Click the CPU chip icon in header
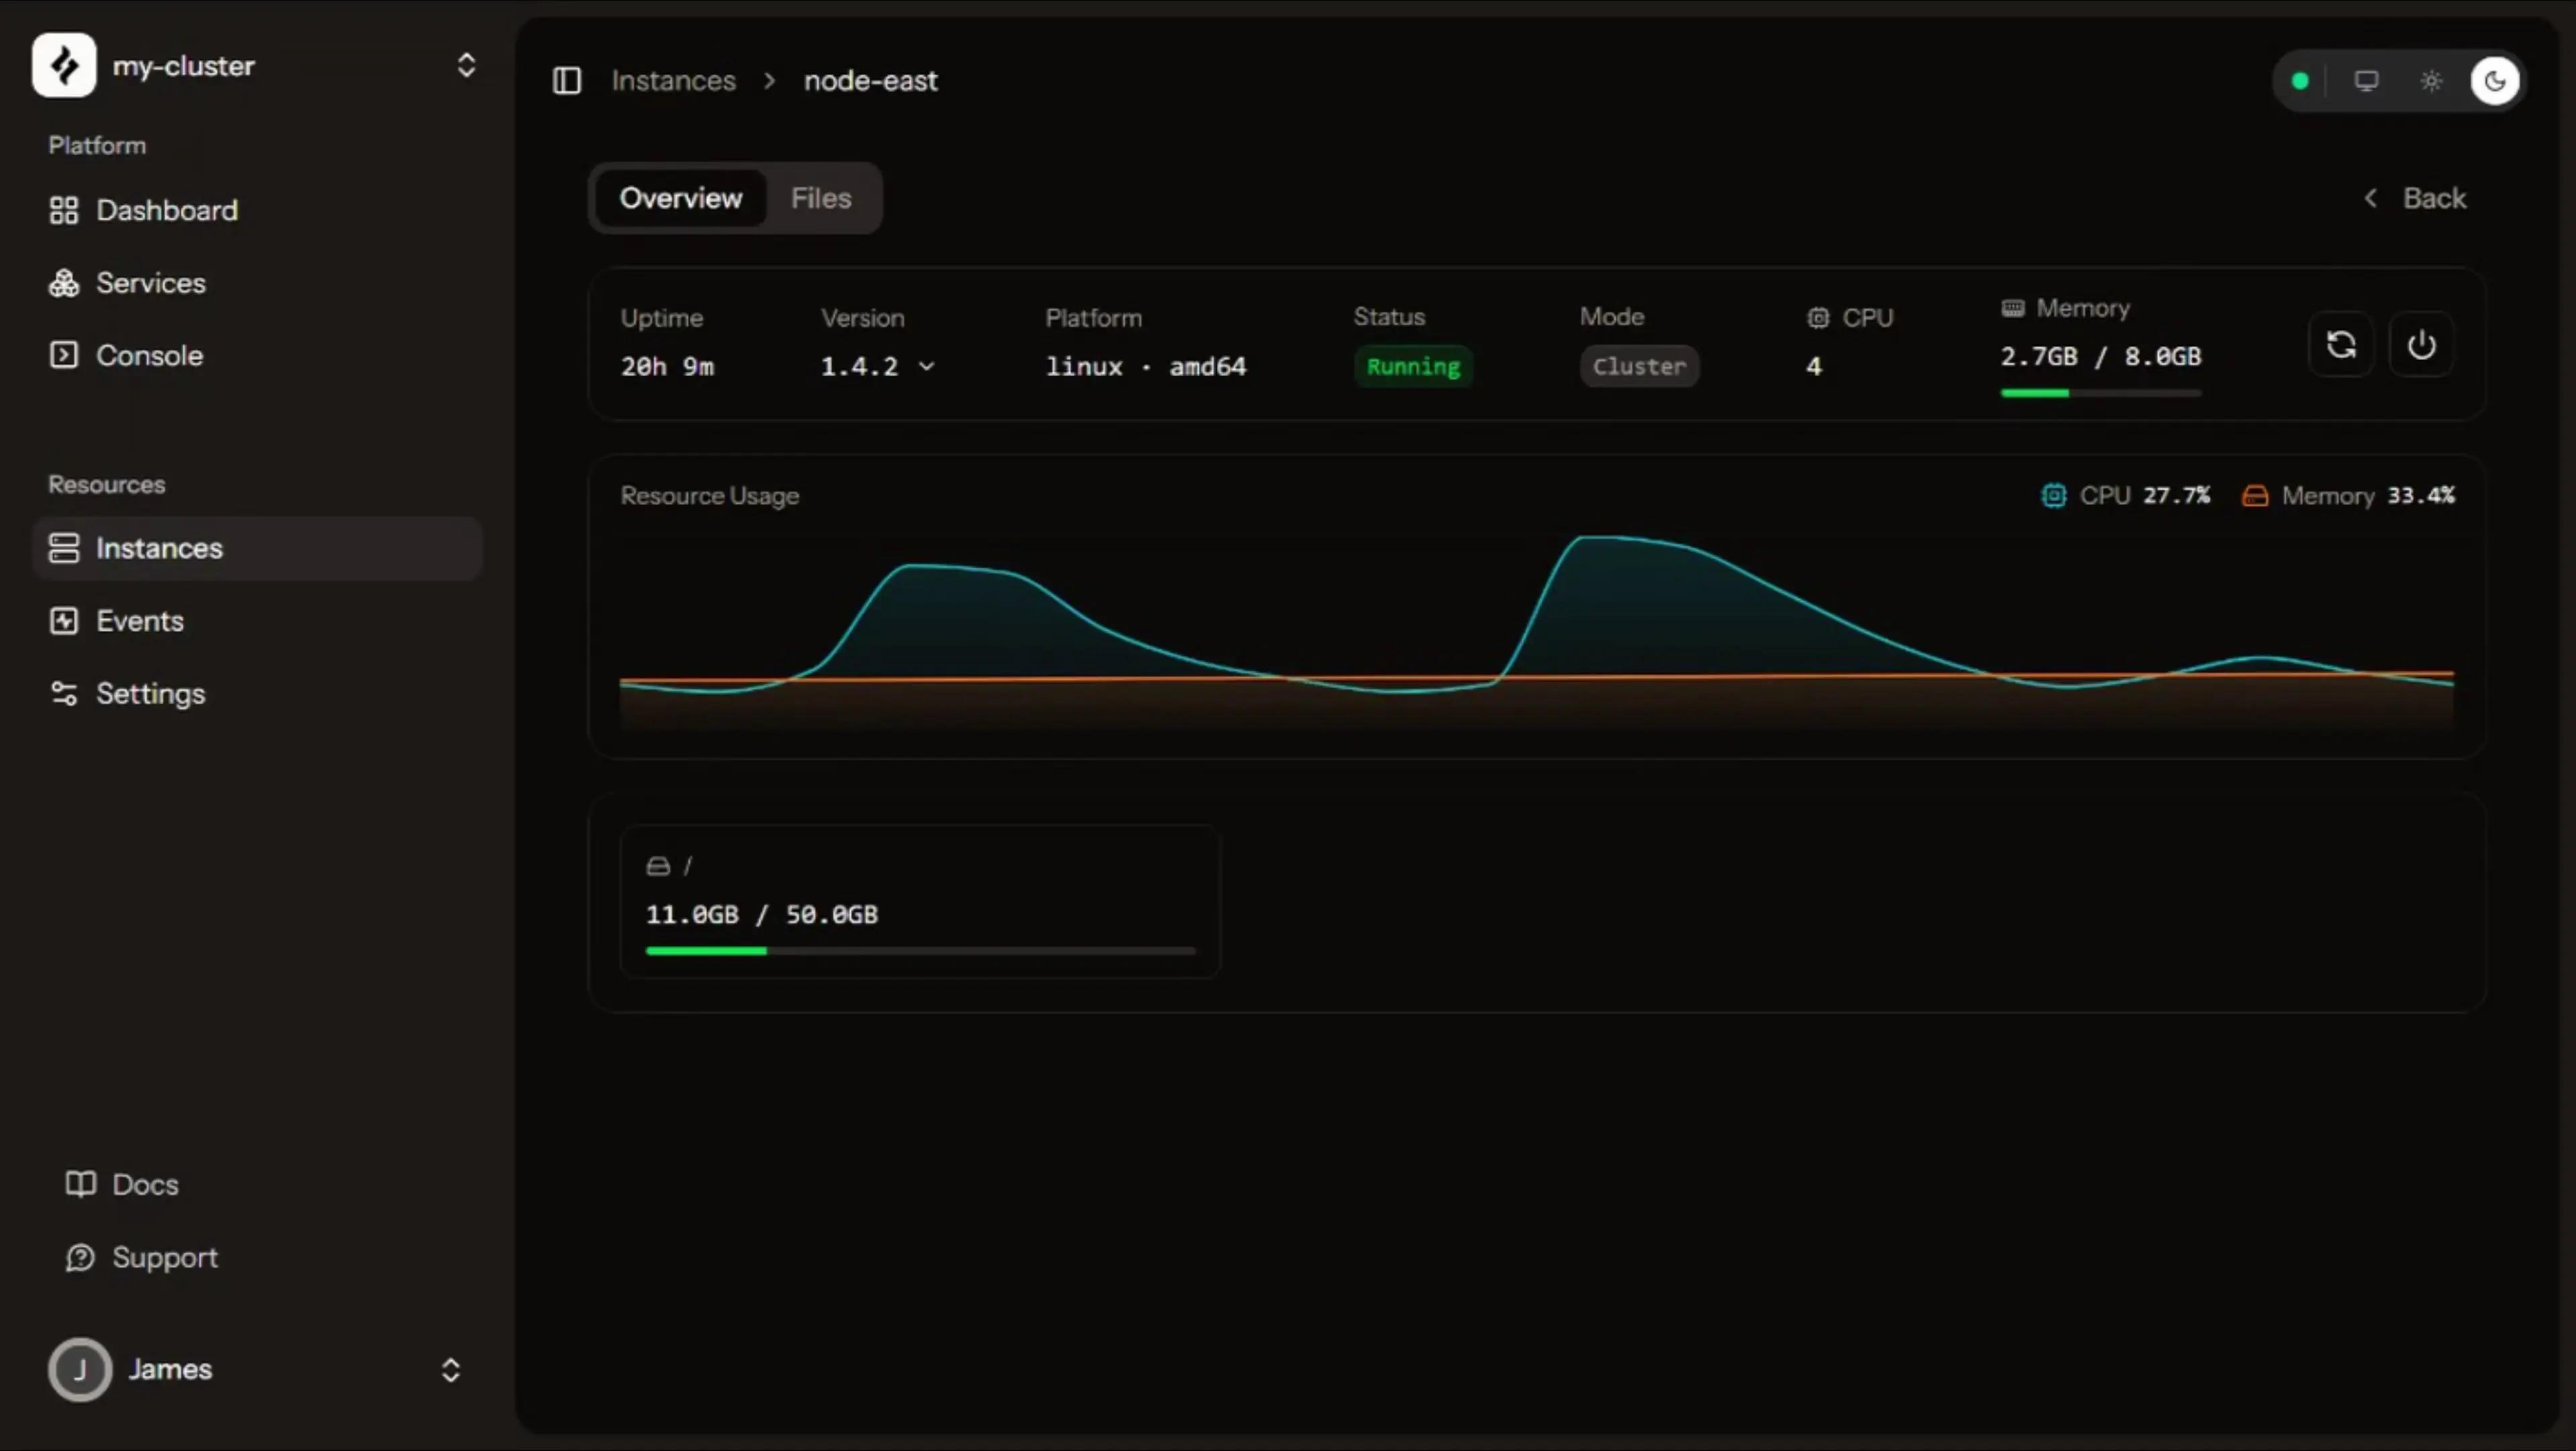 point(1818,318)
